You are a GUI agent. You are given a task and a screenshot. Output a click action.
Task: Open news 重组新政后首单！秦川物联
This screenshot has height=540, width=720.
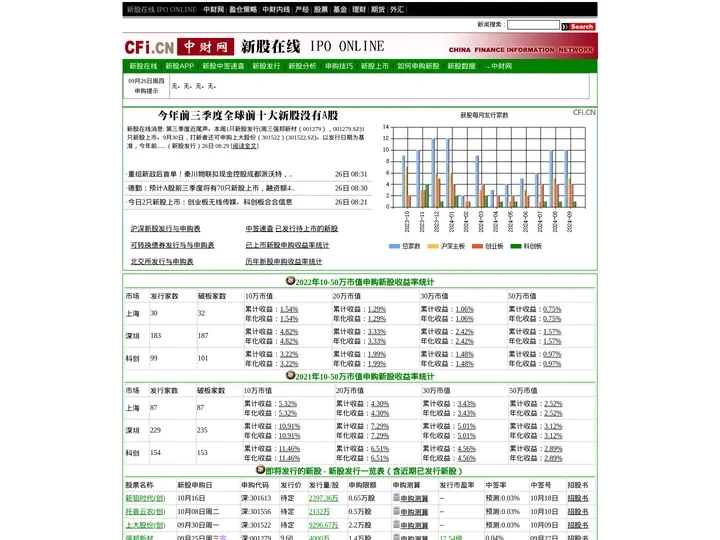coord(210,174)
